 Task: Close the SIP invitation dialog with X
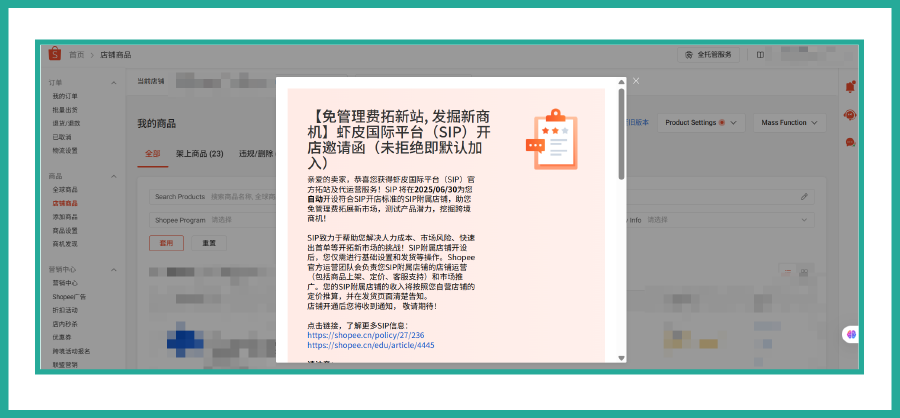[x=636, y=81]
